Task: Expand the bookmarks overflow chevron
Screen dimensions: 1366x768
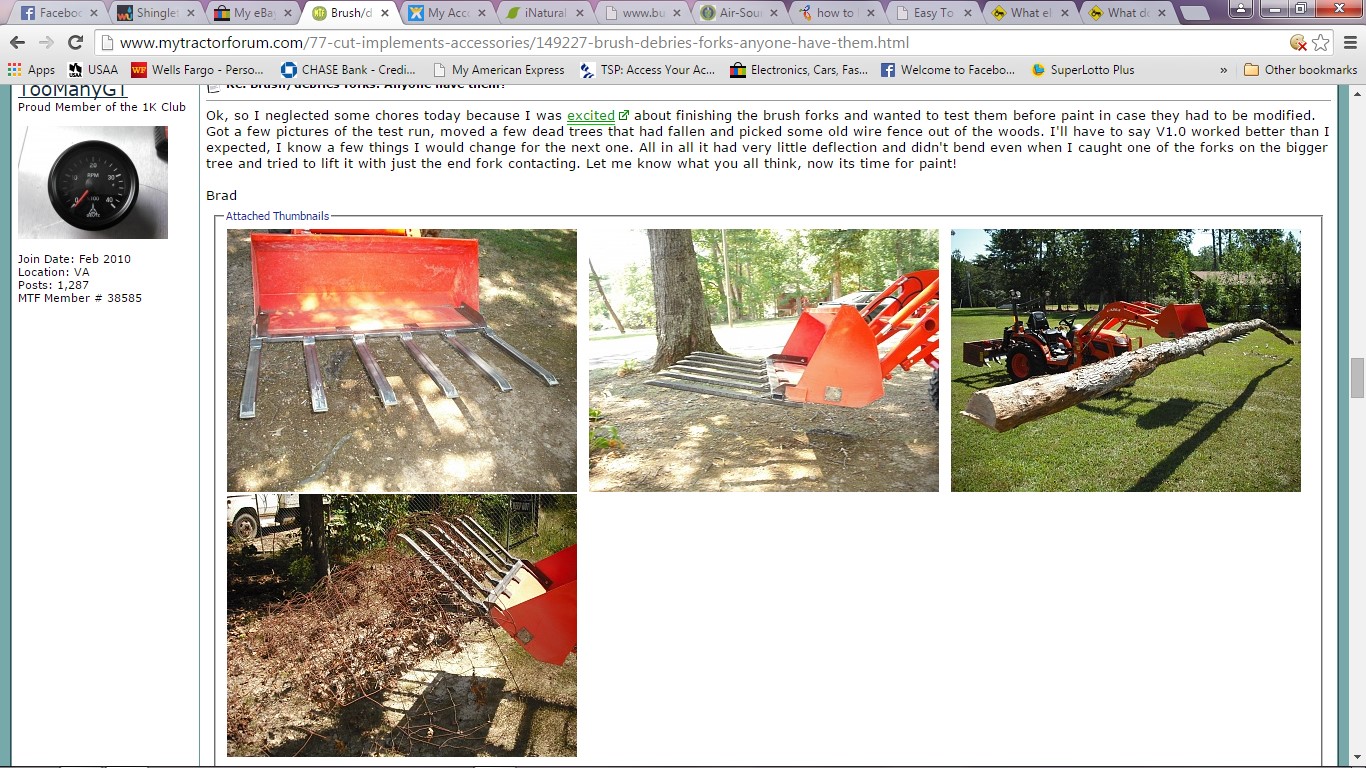Action: tap(1224, 70)
